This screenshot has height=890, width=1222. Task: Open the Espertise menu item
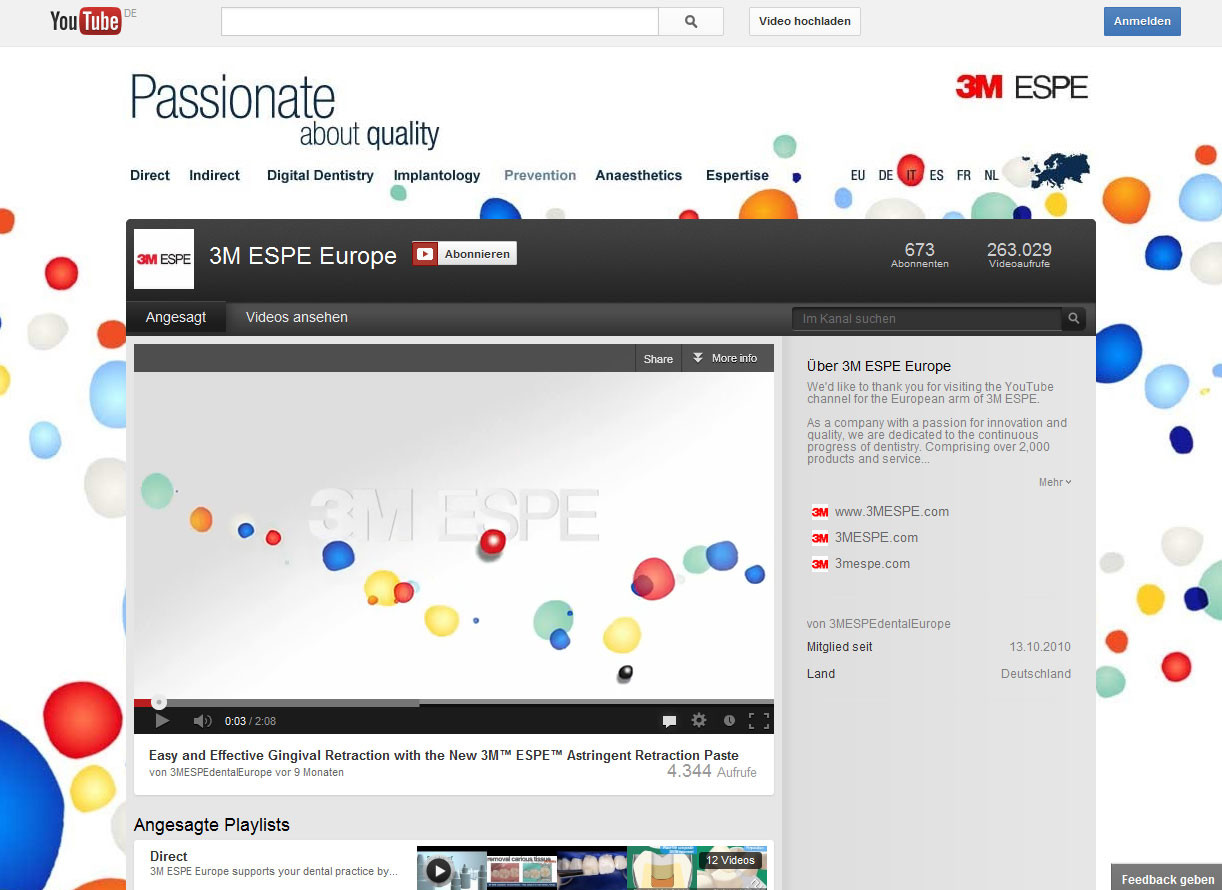tap(737, 175)
